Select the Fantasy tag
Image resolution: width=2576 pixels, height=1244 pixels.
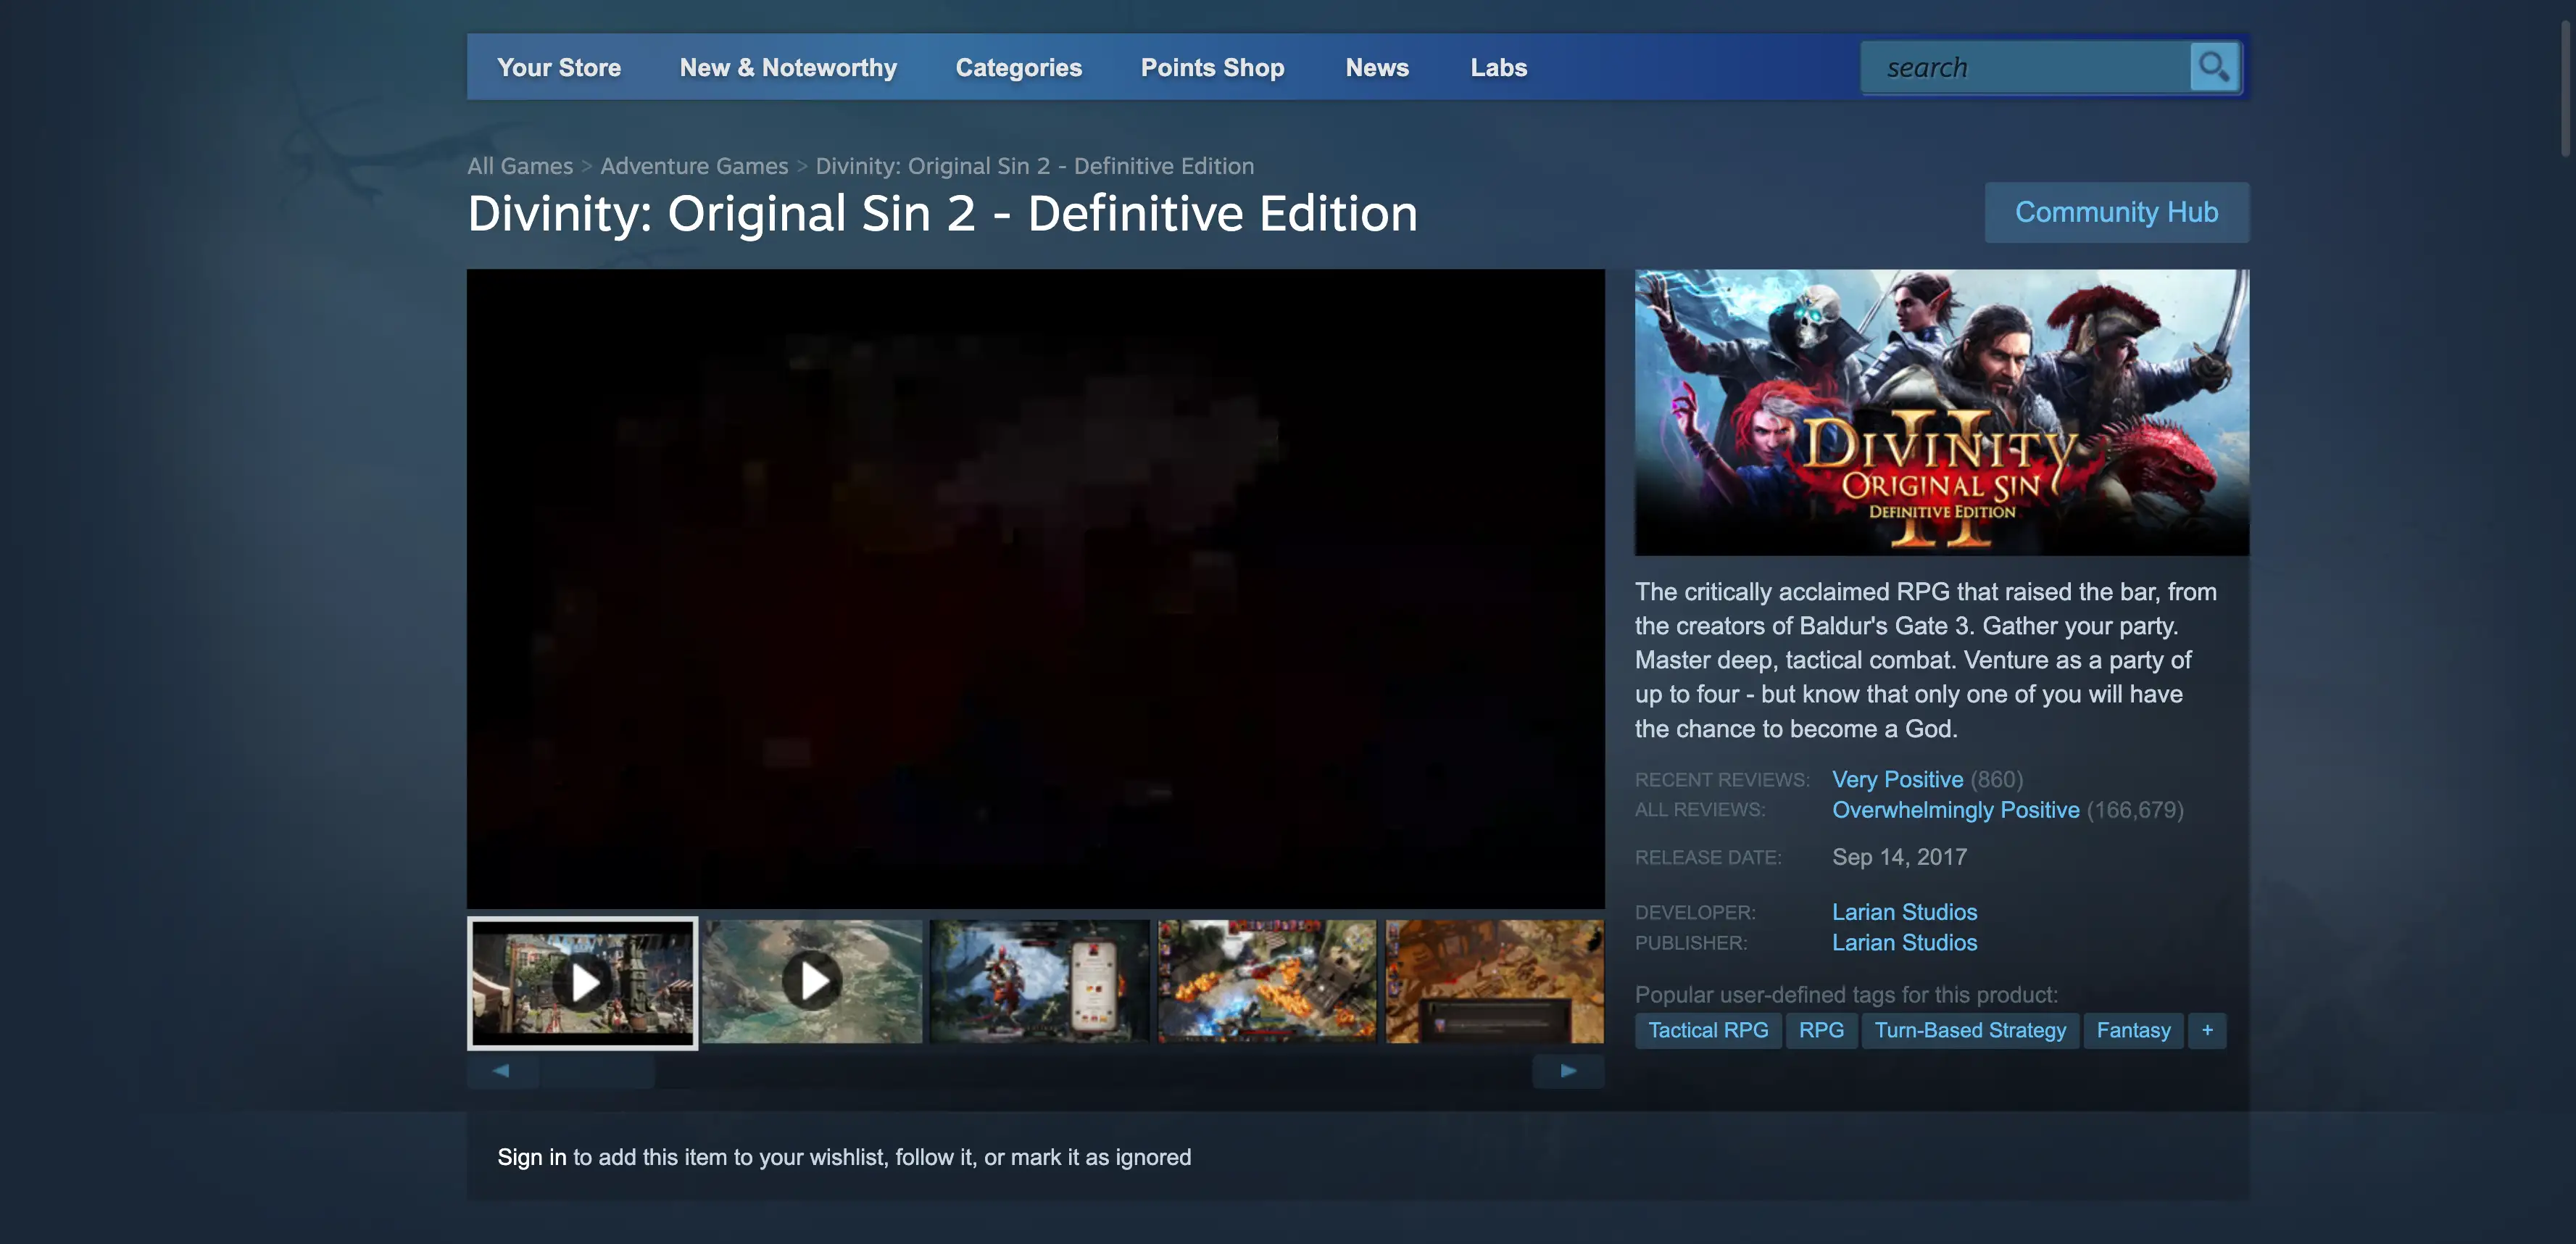(2133, 1030)
